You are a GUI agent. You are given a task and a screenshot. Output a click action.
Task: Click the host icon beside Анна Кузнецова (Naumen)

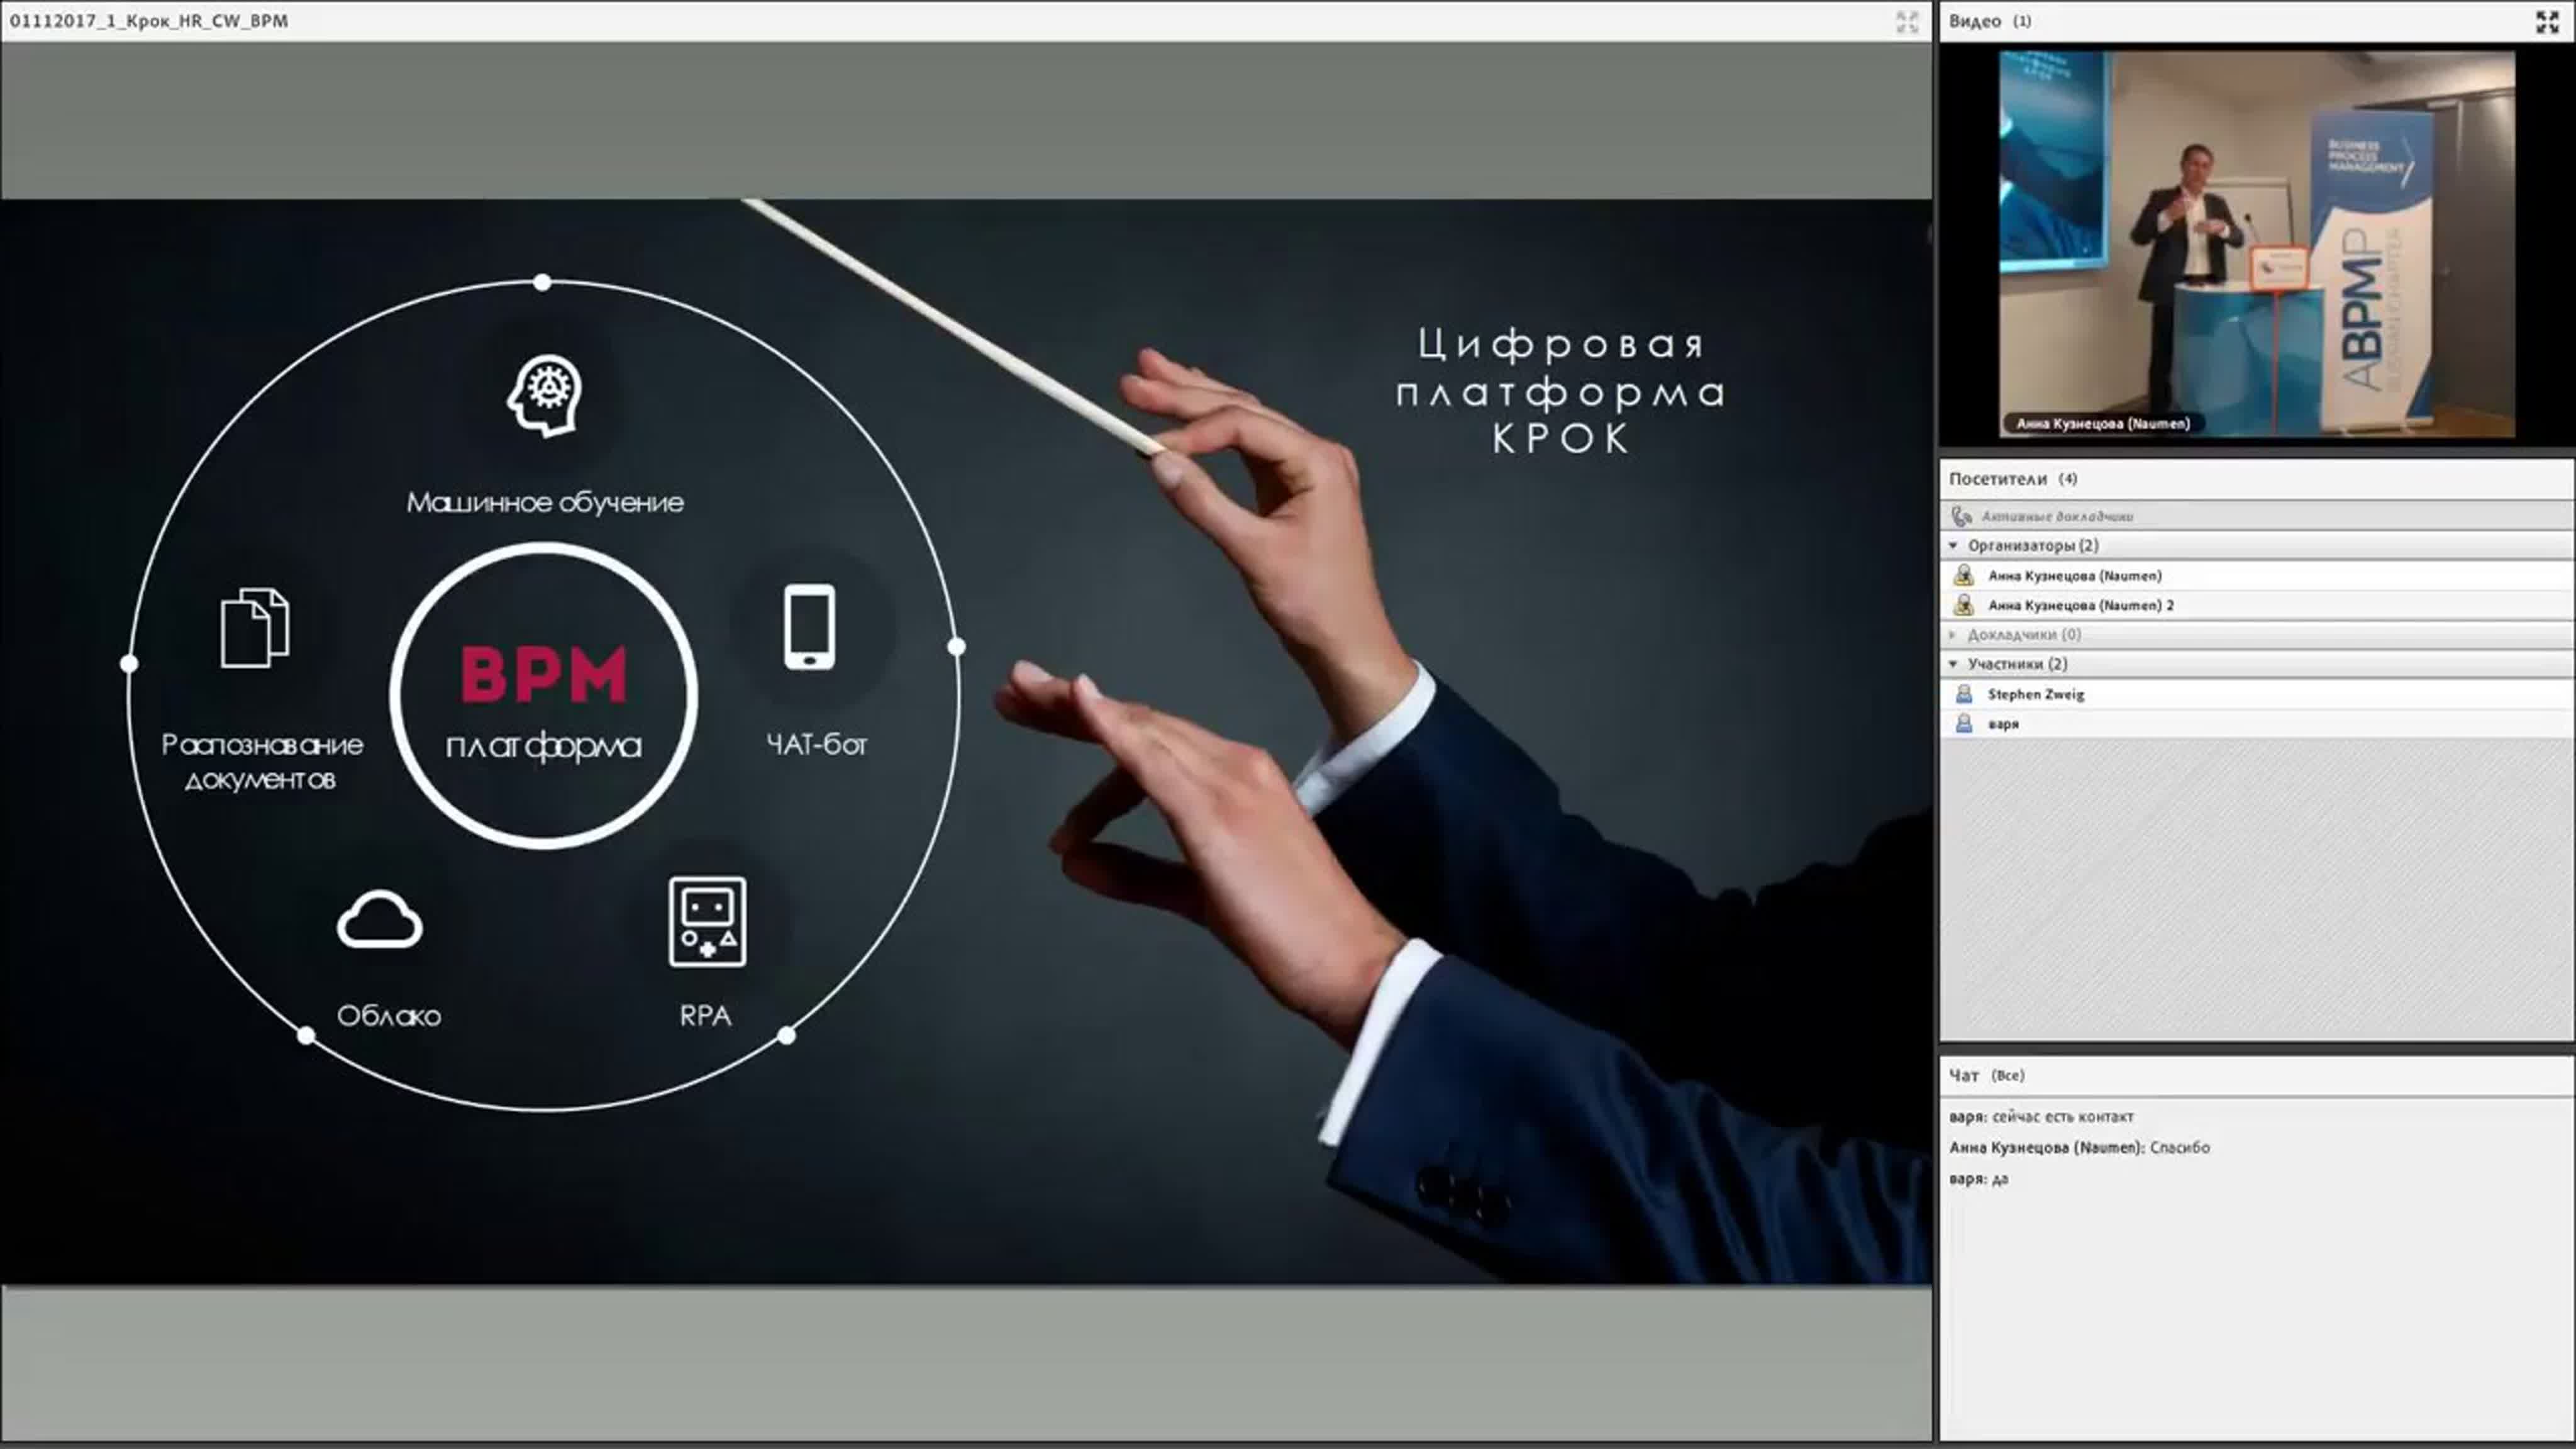click(1964, 575)
